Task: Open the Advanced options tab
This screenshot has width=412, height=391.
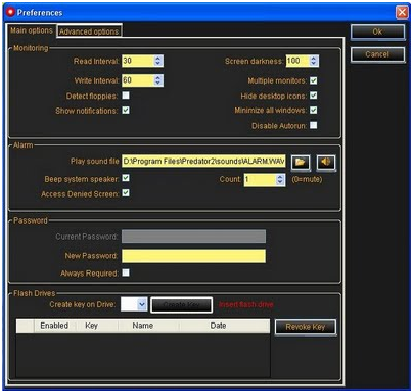Action: (x=89, y=31)
